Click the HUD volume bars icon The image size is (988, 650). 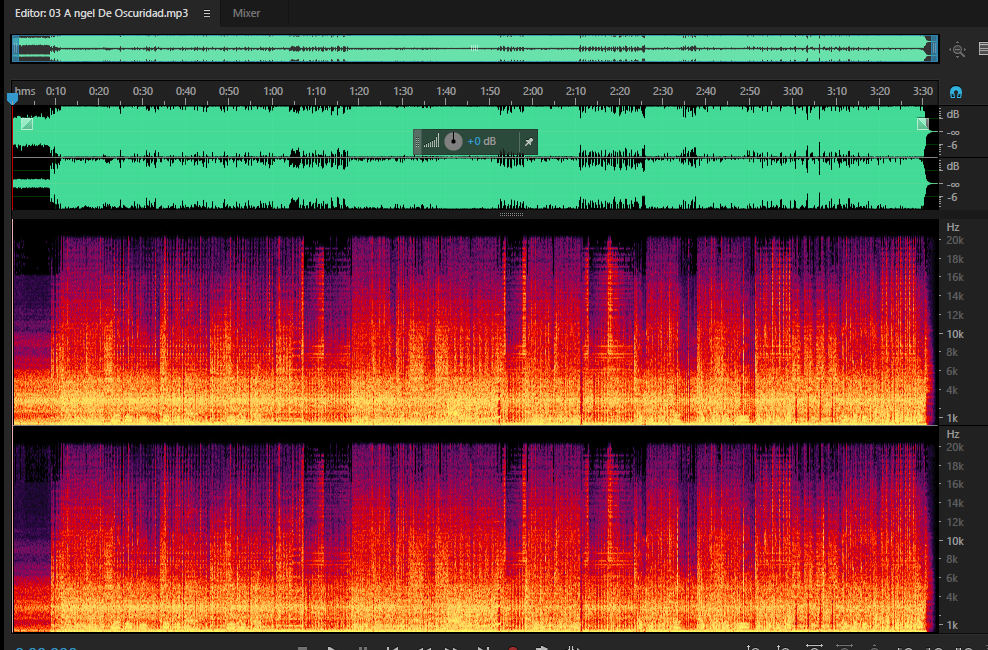pyautogui.click(x=432, y=141)
